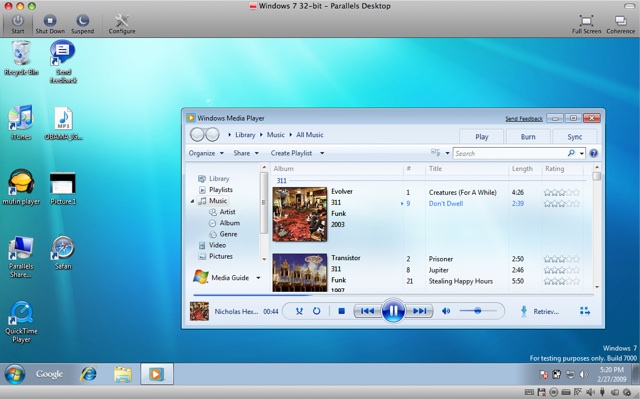Switch to Now Playing view icon
The image size is (640, 399).
tap(585, 311)
